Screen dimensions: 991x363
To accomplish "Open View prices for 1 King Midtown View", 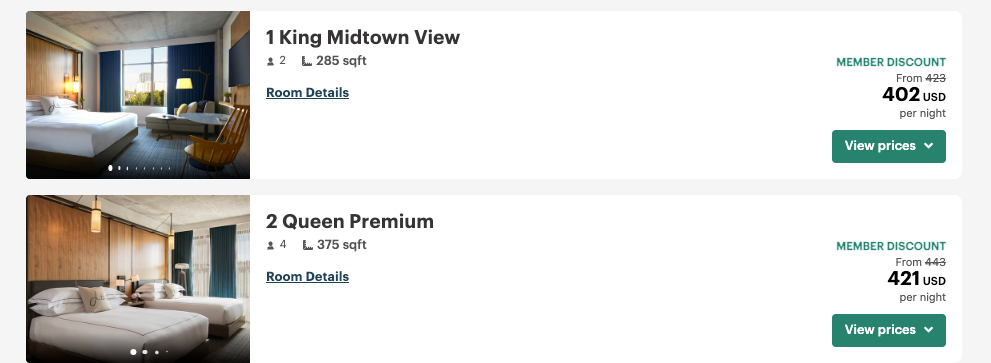I will click(x=889, y=146).
